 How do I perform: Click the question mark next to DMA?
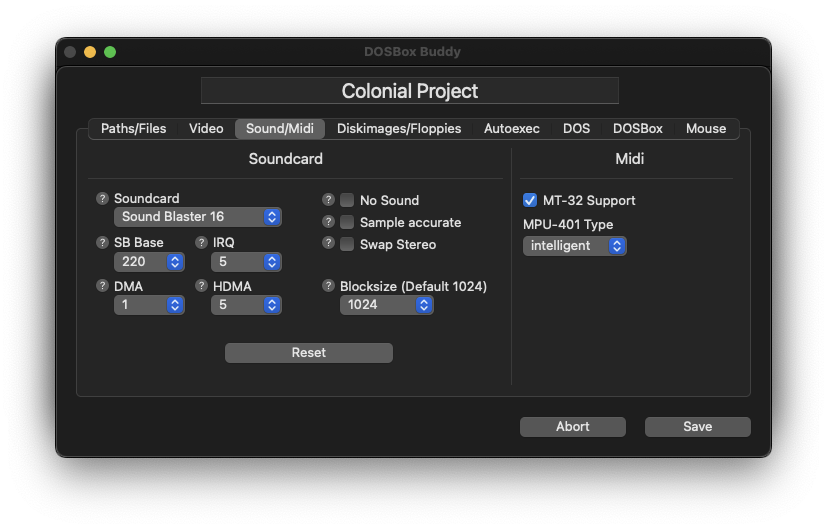pyautogui.click(x=102, y=286)
